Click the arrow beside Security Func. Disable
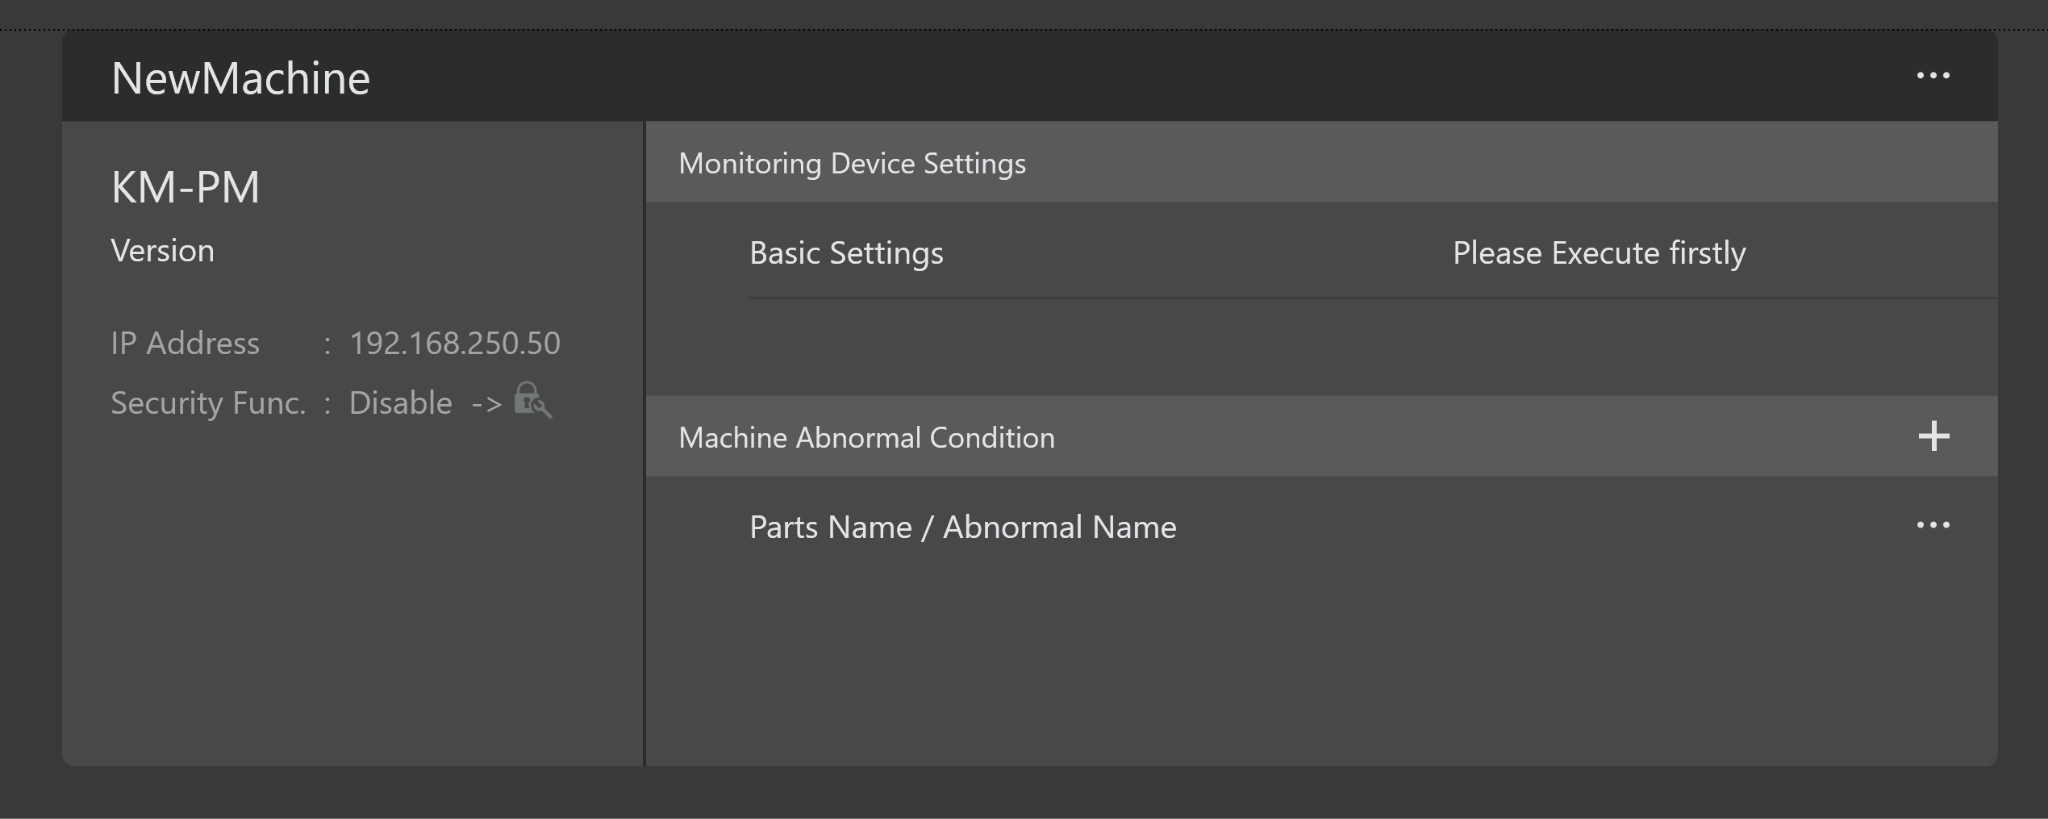Viewport: 2048px width, 819px height. point(486,404)
